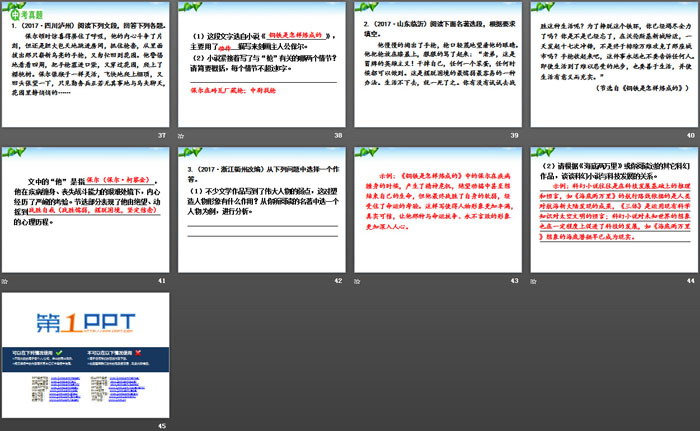Click slide number label 39
The width and height of the screenshot is (700, 431).
[x=514, y=135]
